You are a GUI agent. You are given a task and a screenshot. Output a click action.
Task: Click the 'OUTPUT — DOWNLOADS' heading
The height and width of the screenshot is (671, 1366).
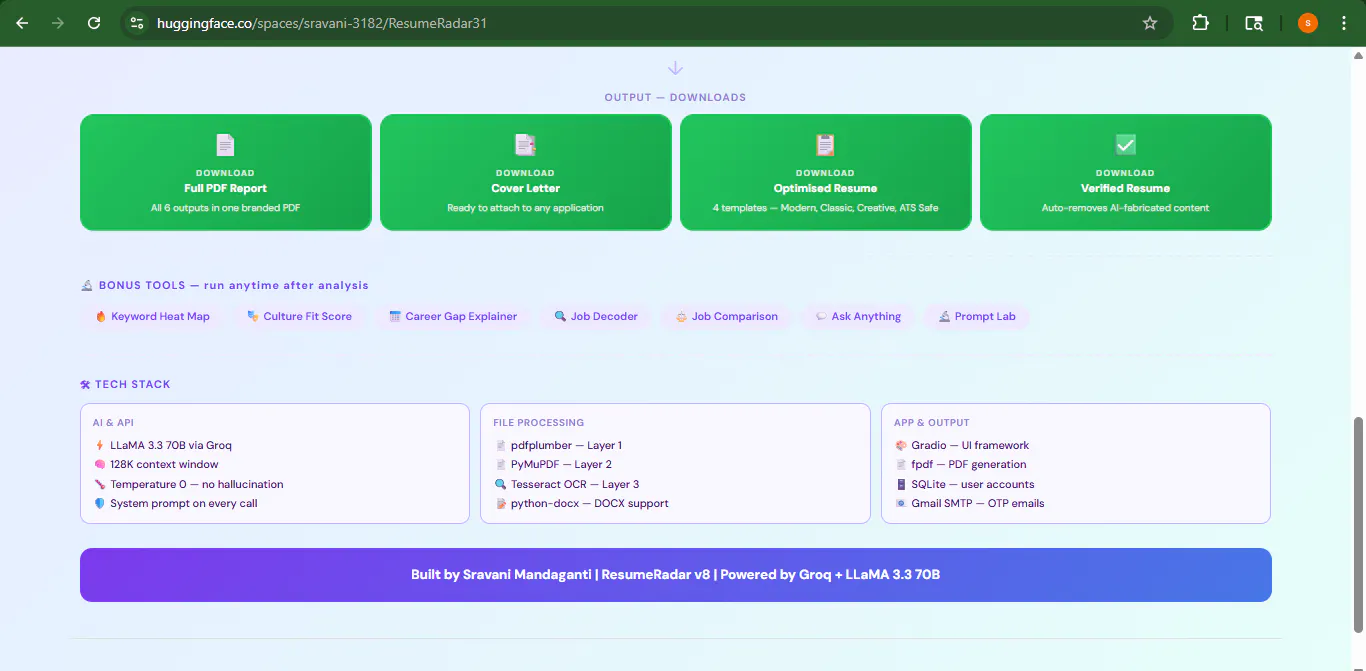tap(675, 97)
